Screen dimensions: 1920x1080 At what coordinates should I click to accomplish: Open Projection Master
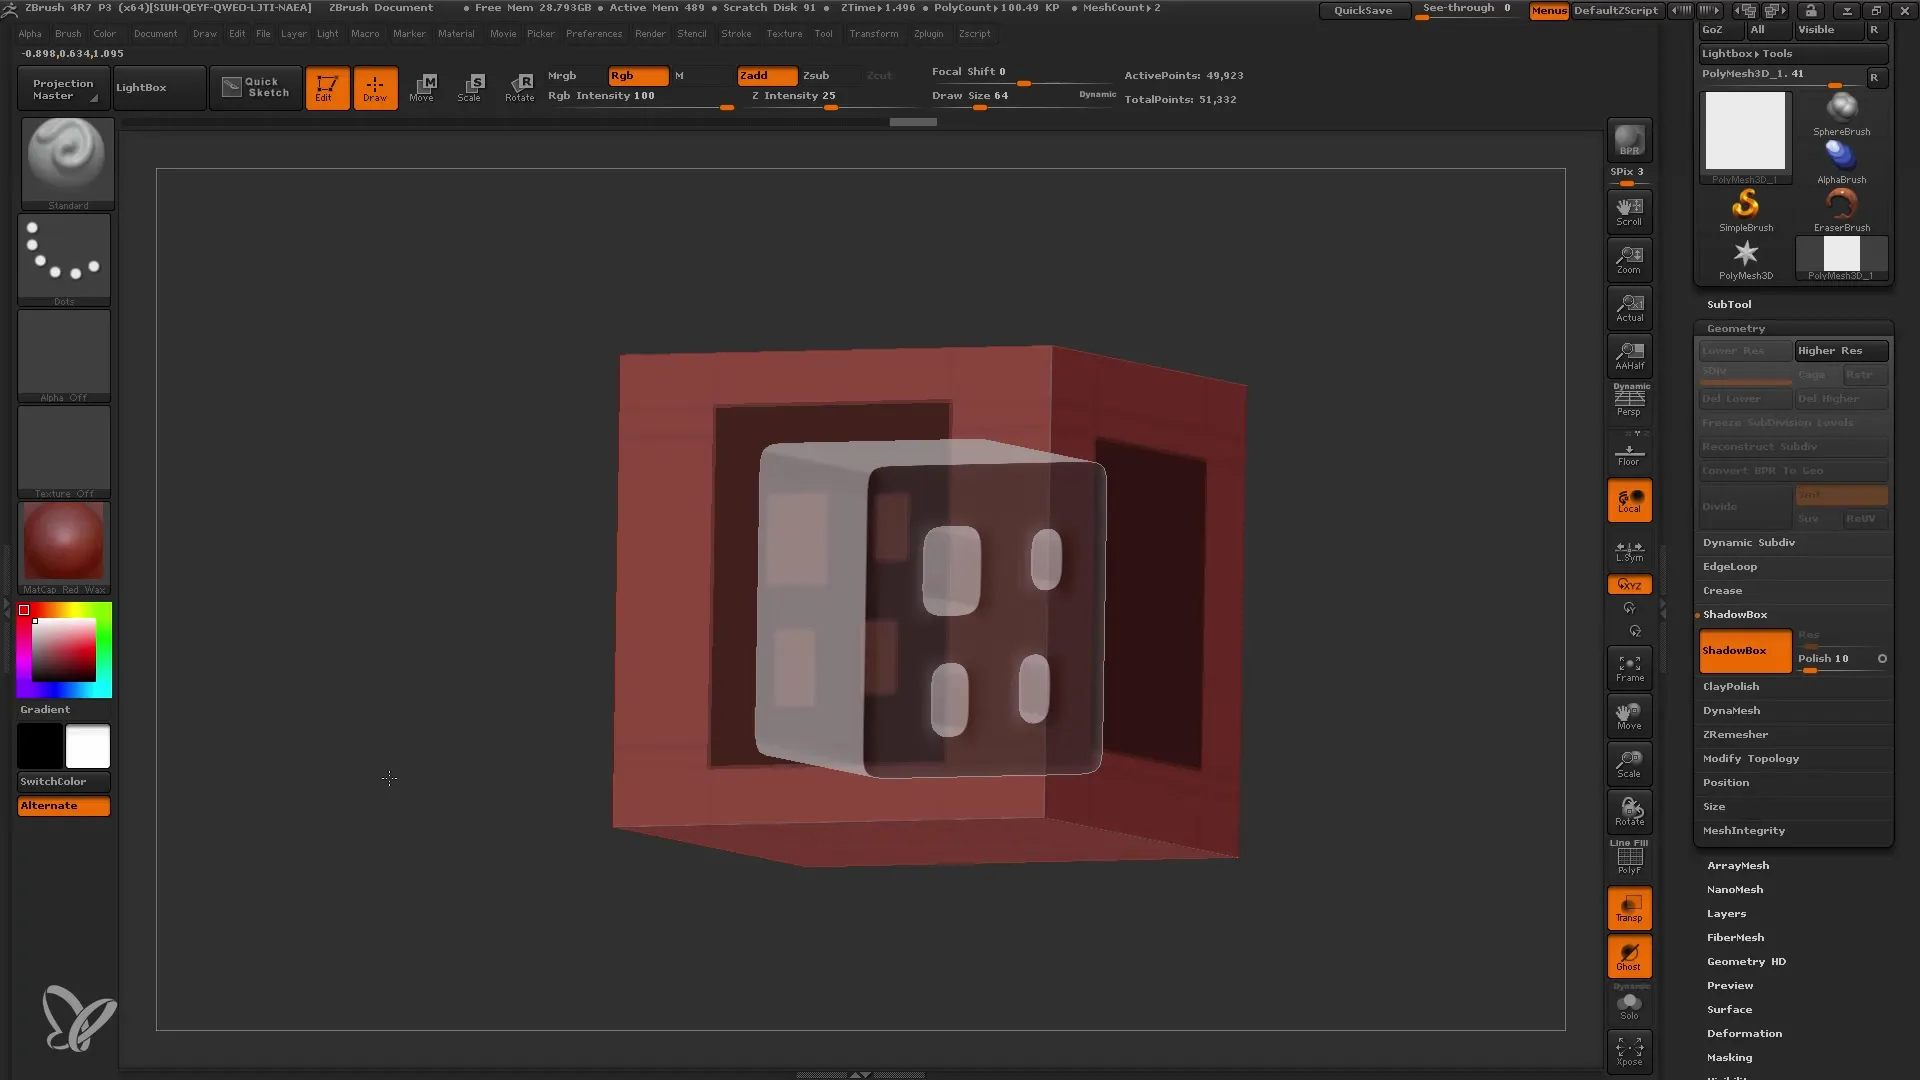click(63, 88)
